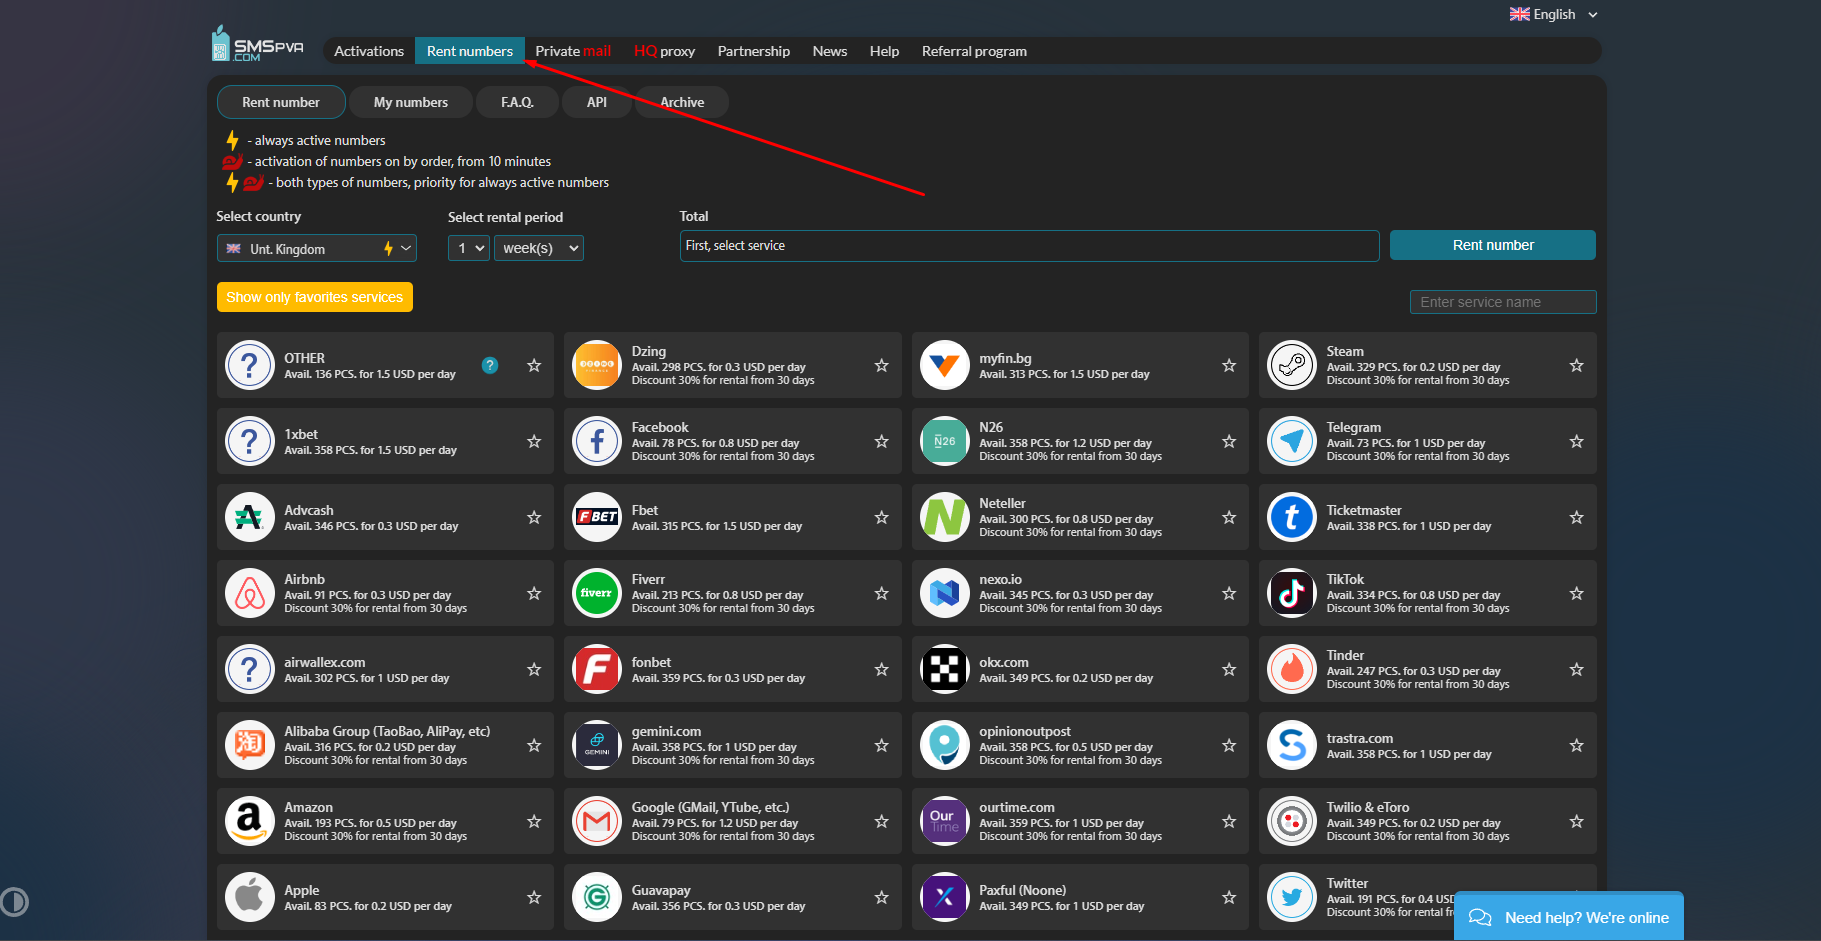Toggle favorite star for N26
This screenshot has width=1821, height=941.
click(x=1229, y=441)
